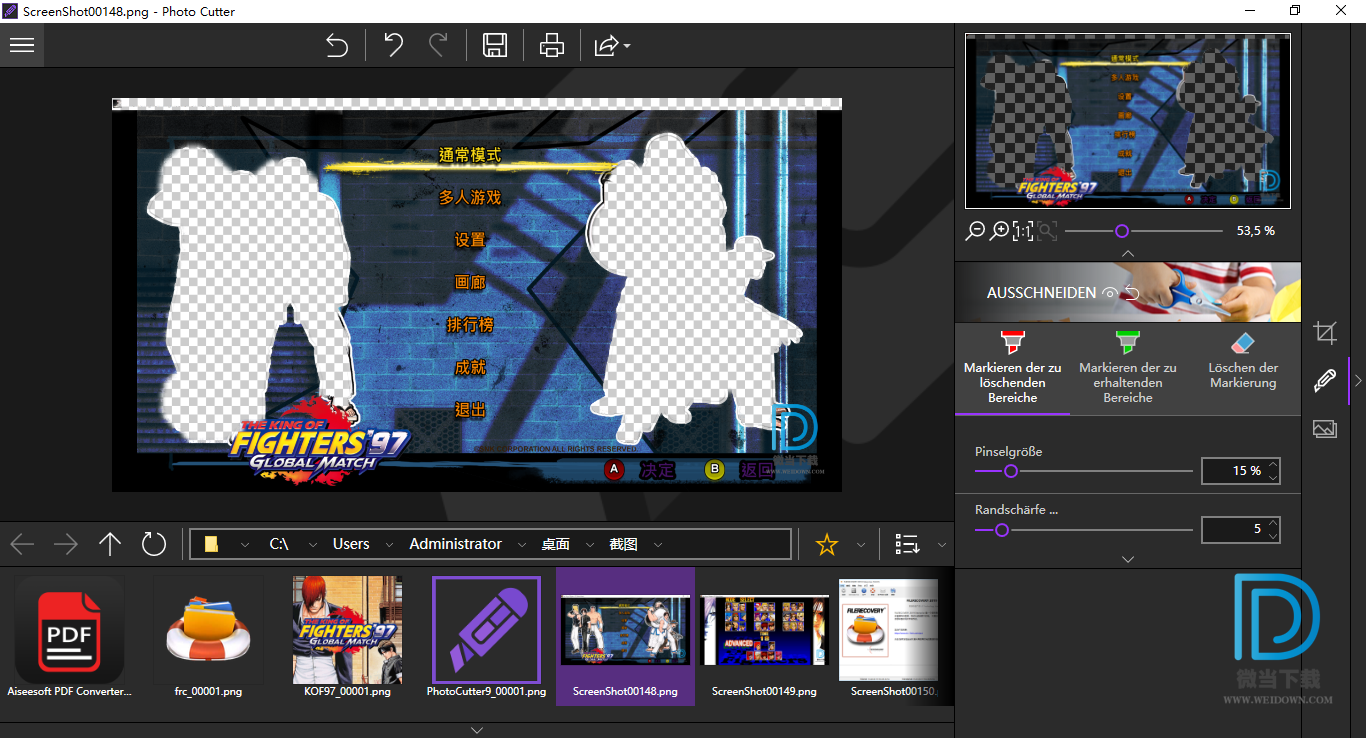The width and height of the screenshot is (1366, 738).
Task: Expand the file browser bottom chevron
Action: coord(477,730)
